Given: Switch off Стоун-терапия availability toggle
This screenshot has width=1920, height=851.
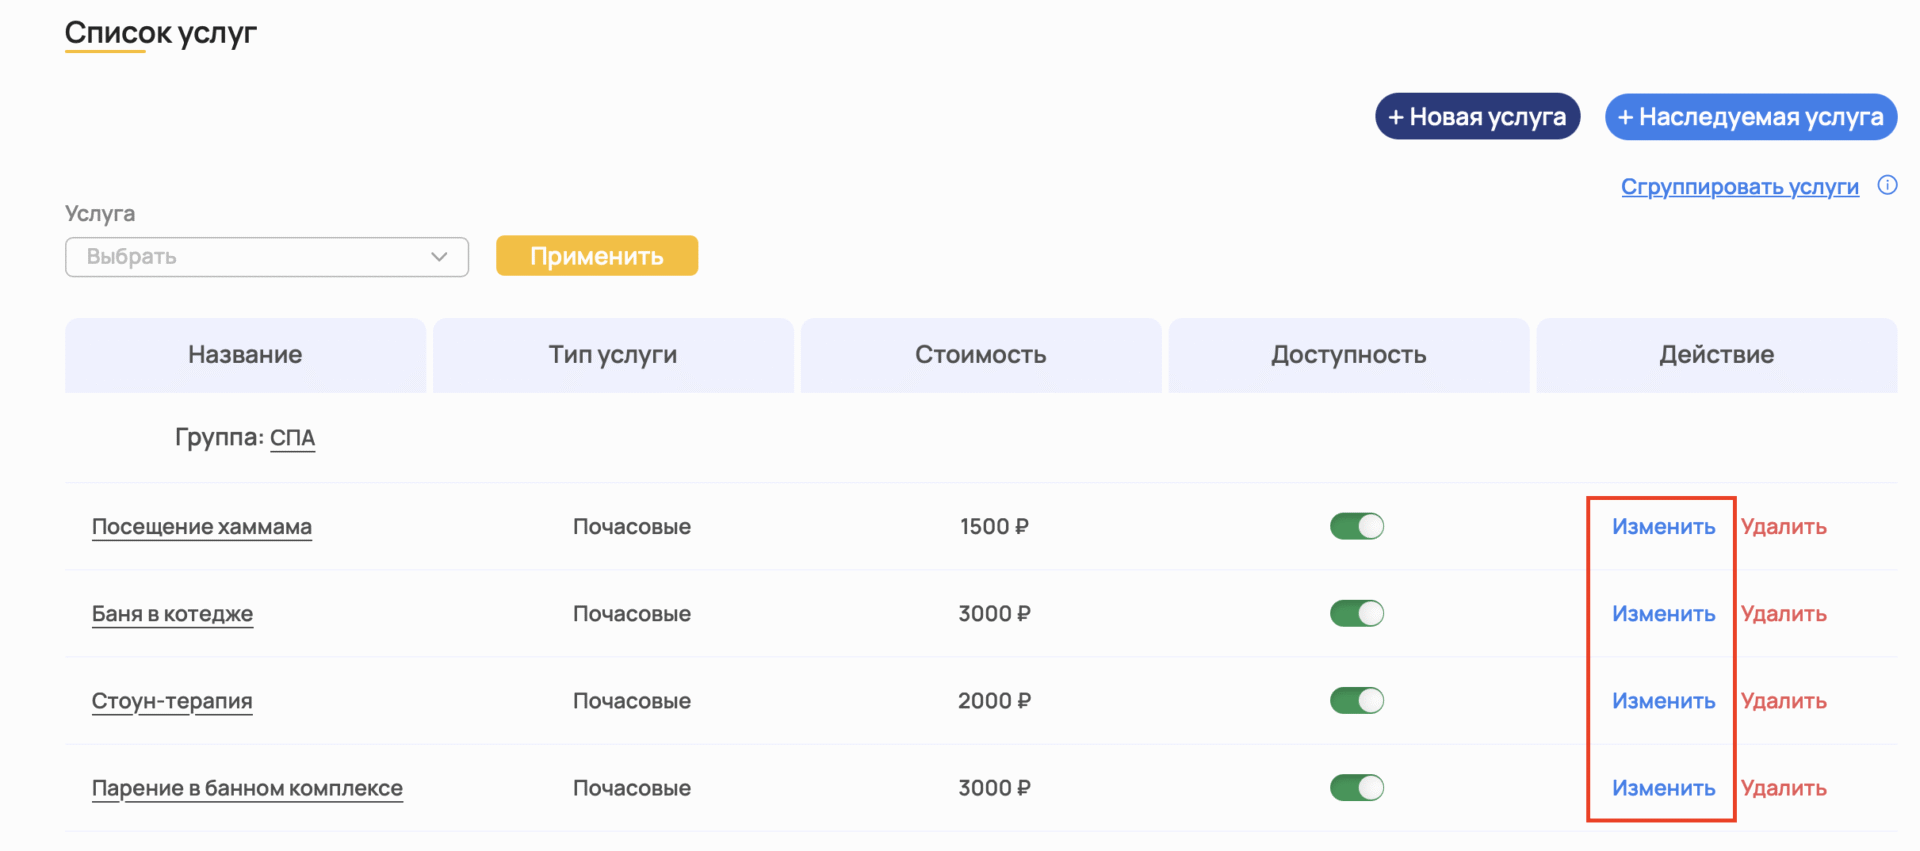Looking at the screenshot, I should click(1356, 700).
